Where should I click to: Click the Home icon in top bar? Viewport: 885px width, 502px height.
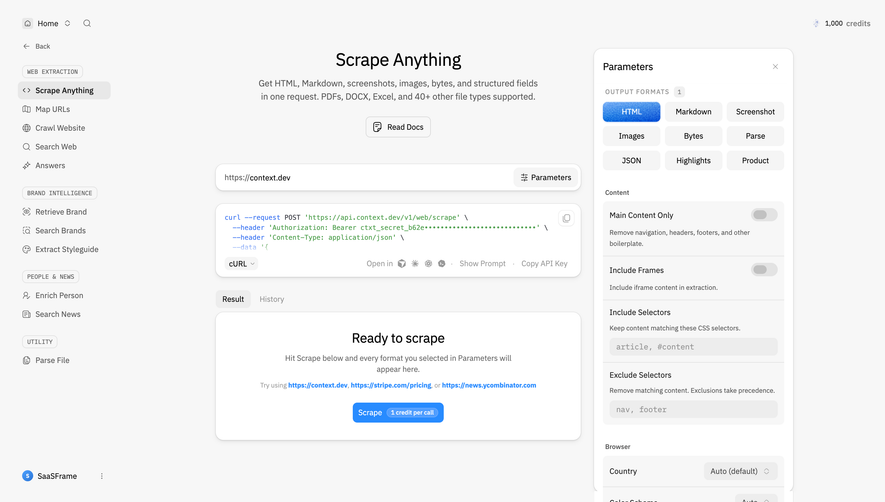pyautogui.click(x=28, y=23)
